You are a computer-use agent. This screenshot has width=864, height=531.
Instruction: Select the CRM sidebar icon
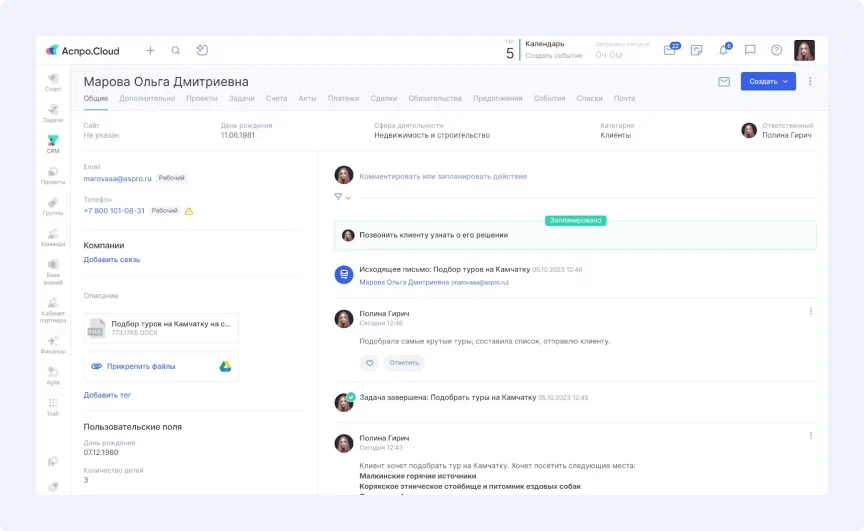pyautogui.click(x=53, y=144)
